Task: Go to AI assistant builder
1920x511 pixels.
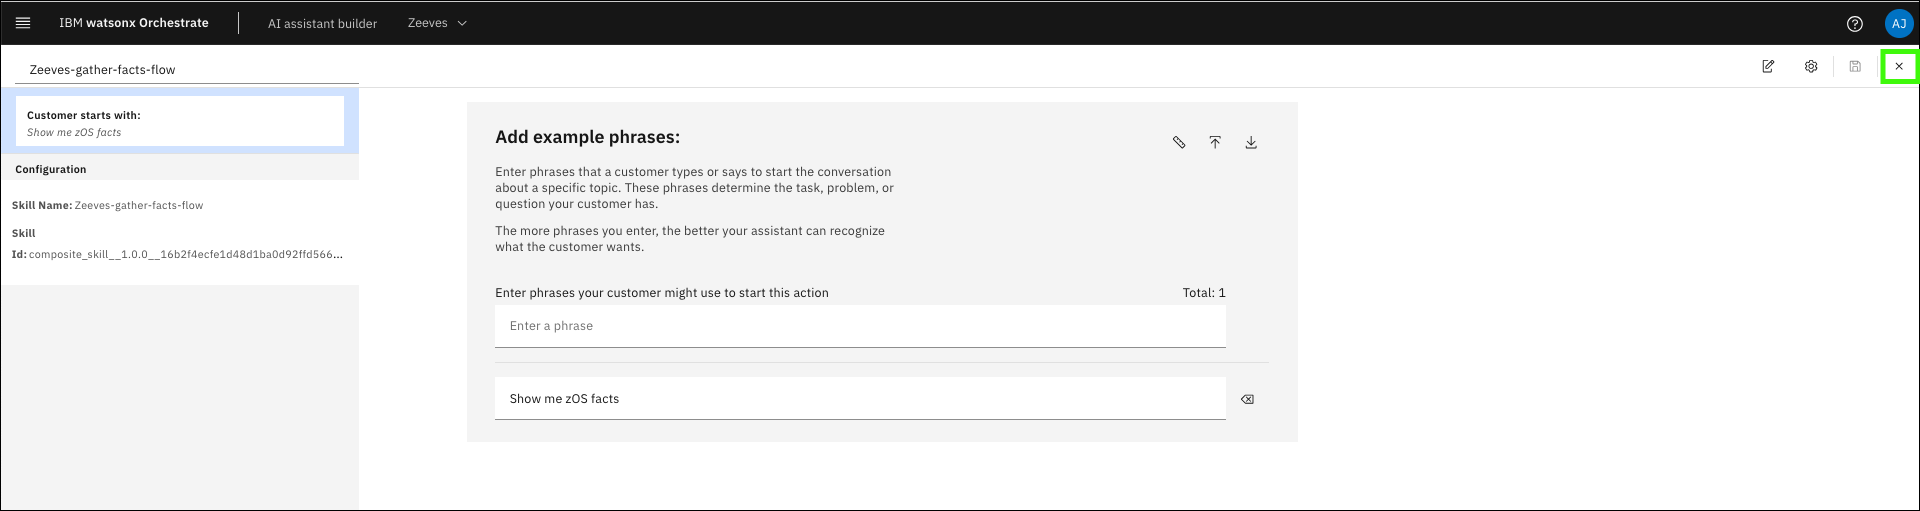Action: (322, 24)
